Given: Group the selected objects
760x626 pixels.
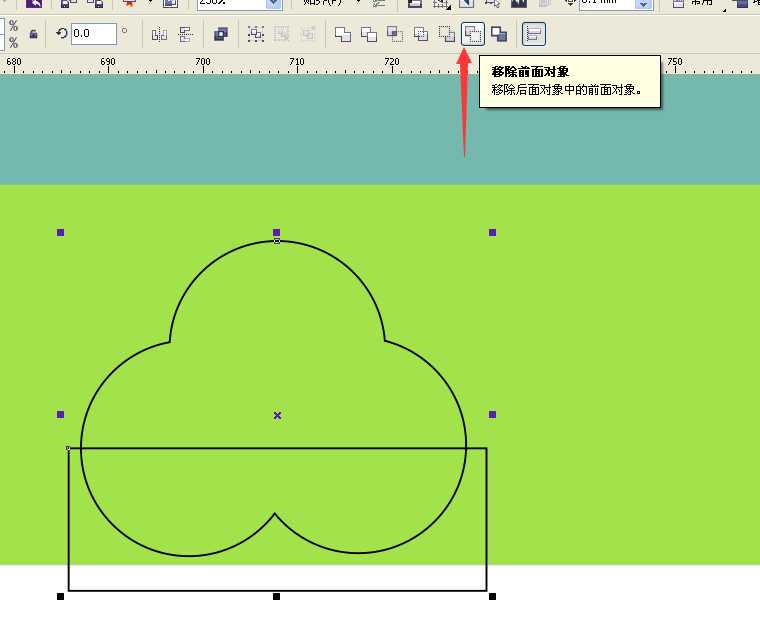Looking at the screenshot, I should 256,34.
